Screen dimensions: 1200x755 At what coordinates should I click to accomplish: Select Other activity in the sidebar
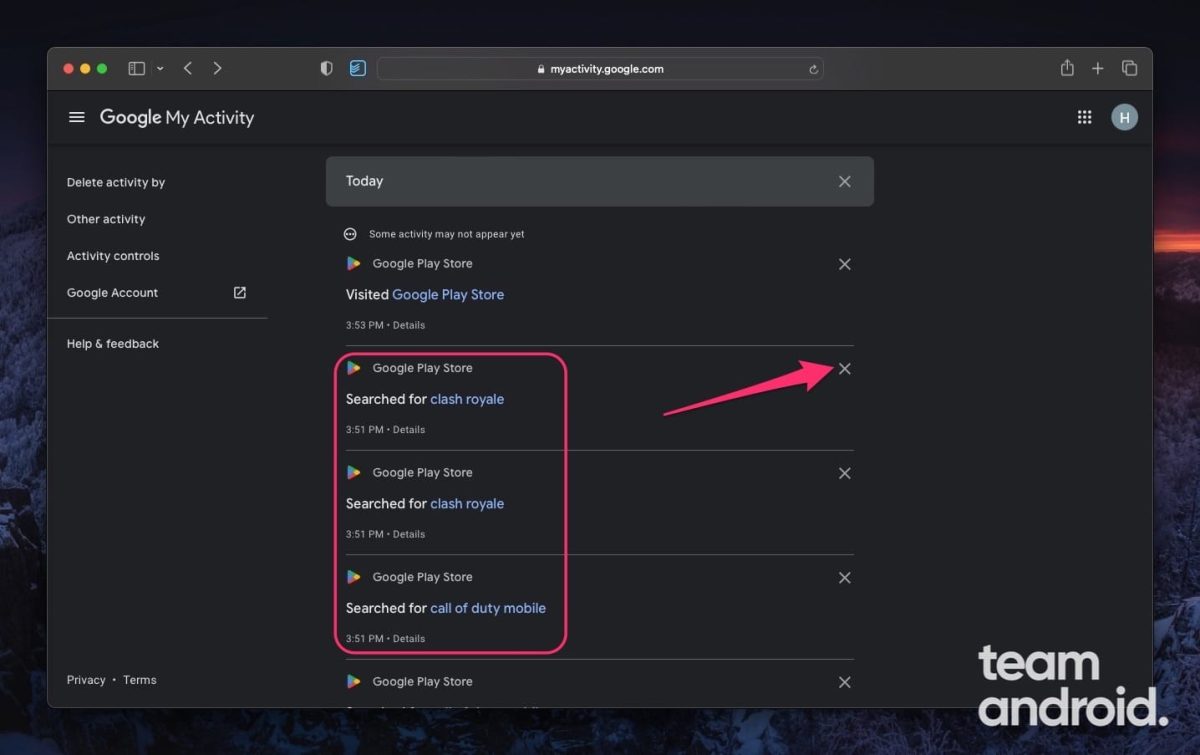pos(106,219)
